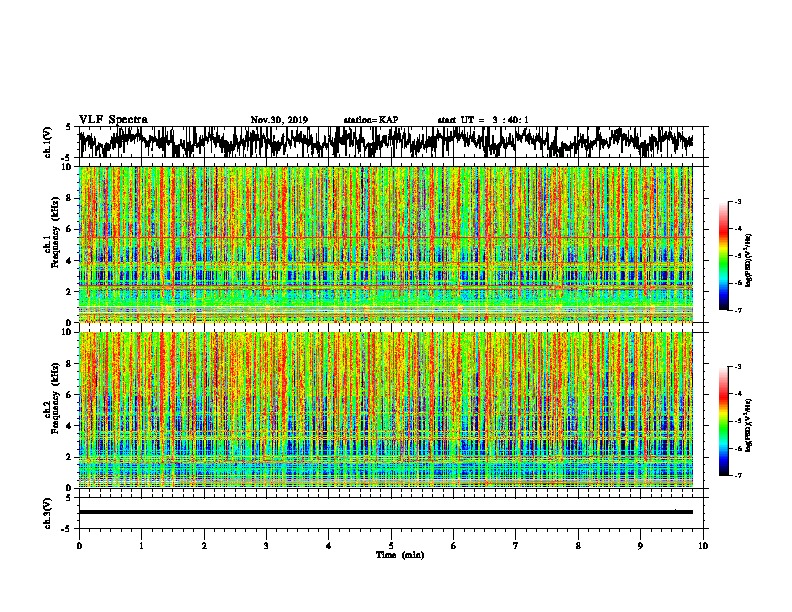Click inside the ch.1 spectrogram panel
Viewport: 792px width, 612px height.
coord(385,244)
